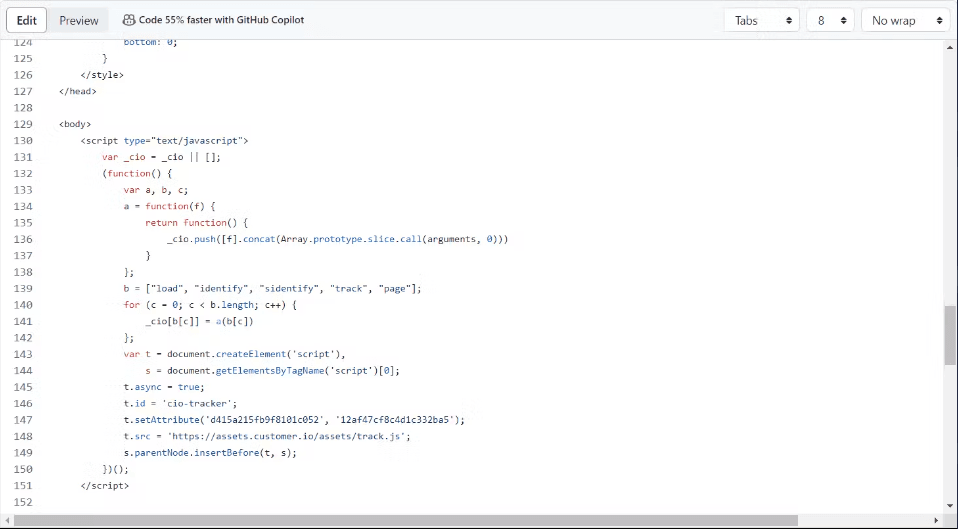Click the 'for (c = 0; c < b.length' loop line
Viewport: 958px width, 529px height.
point(210,305)
